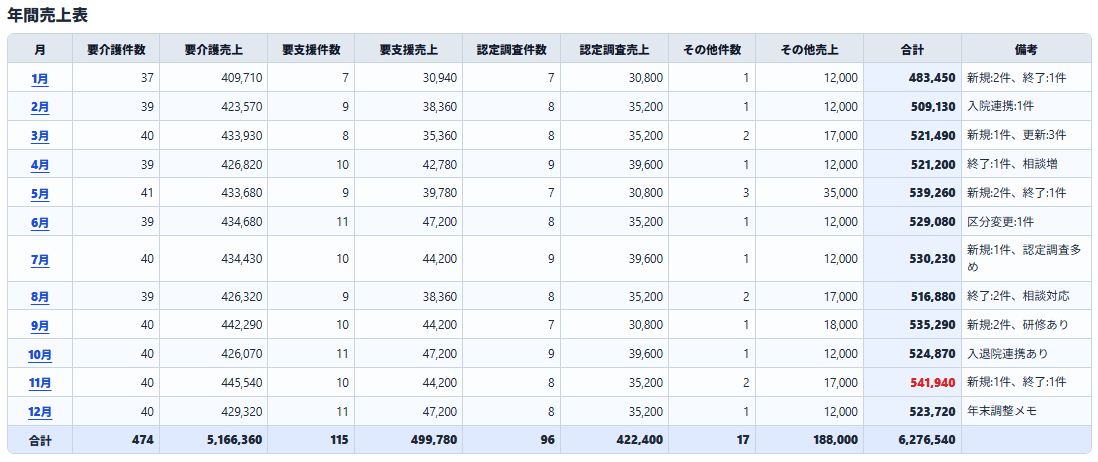
Task: Select the 521,200 total cell
Action: tap(912, 164)
